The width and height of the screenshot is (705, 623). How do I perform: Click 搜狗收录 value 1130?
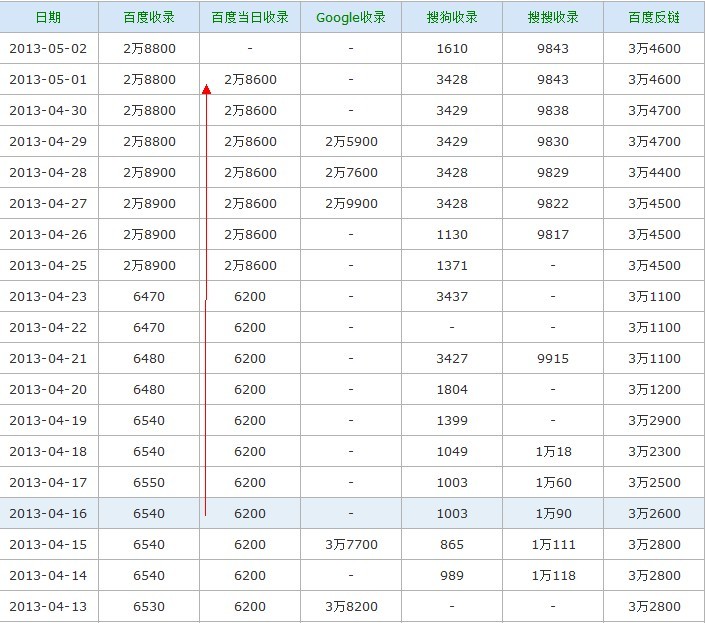point(452,234)
